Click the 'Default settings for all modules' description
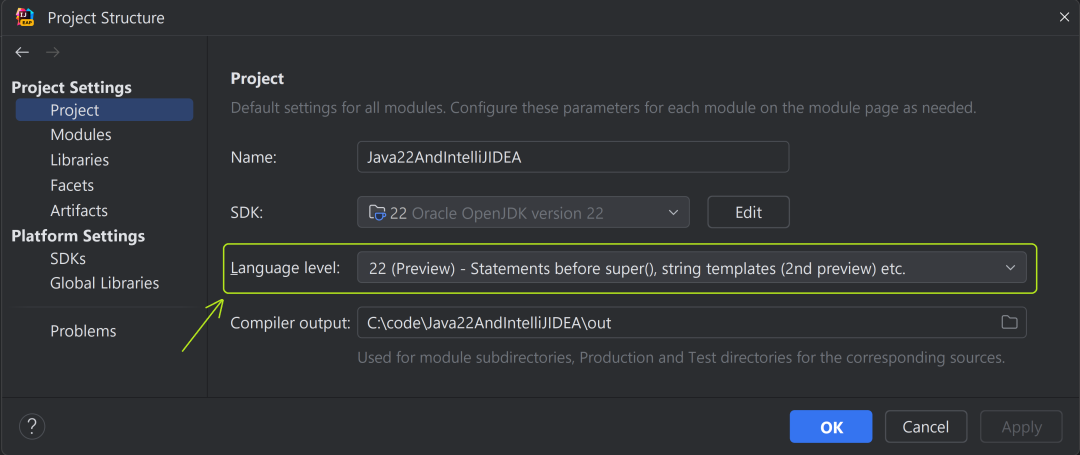The height and width of the screenshot is (455, 1080). click(603, 108)
